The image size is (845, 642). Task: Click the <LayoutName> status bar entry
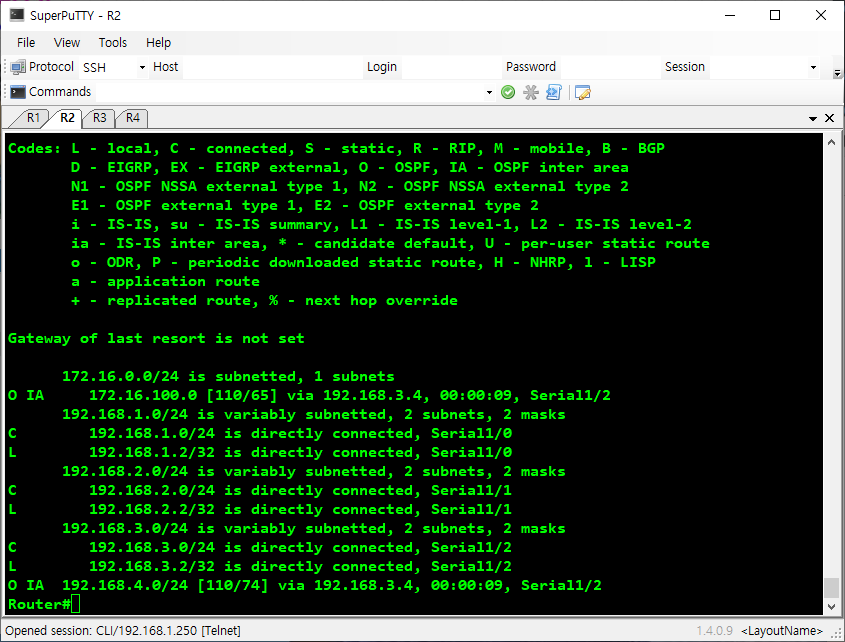click(x=782, y=631)
